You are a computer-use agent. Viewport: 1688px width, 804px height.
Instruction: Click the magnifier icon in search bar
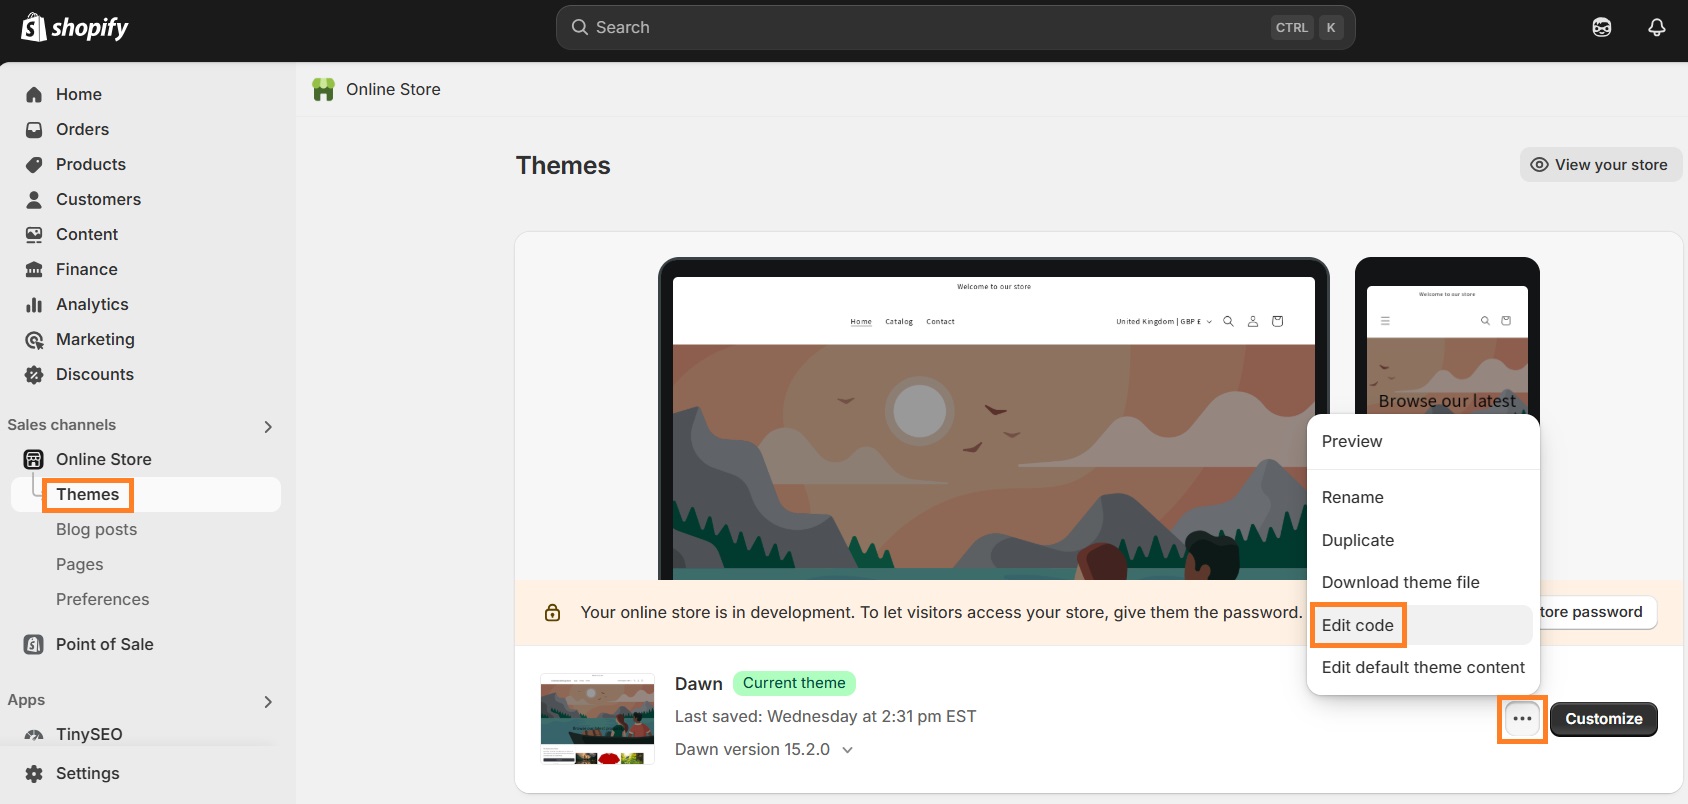579,27
